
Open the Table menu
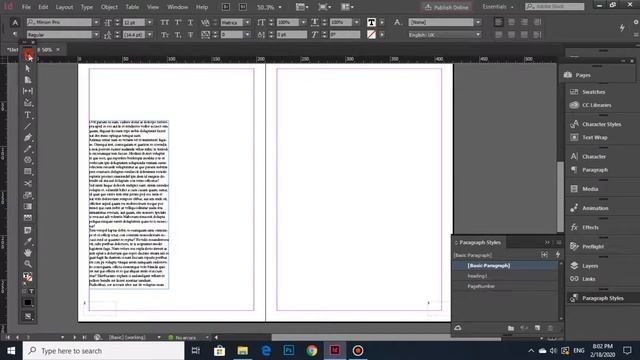[x=132, y=7]
